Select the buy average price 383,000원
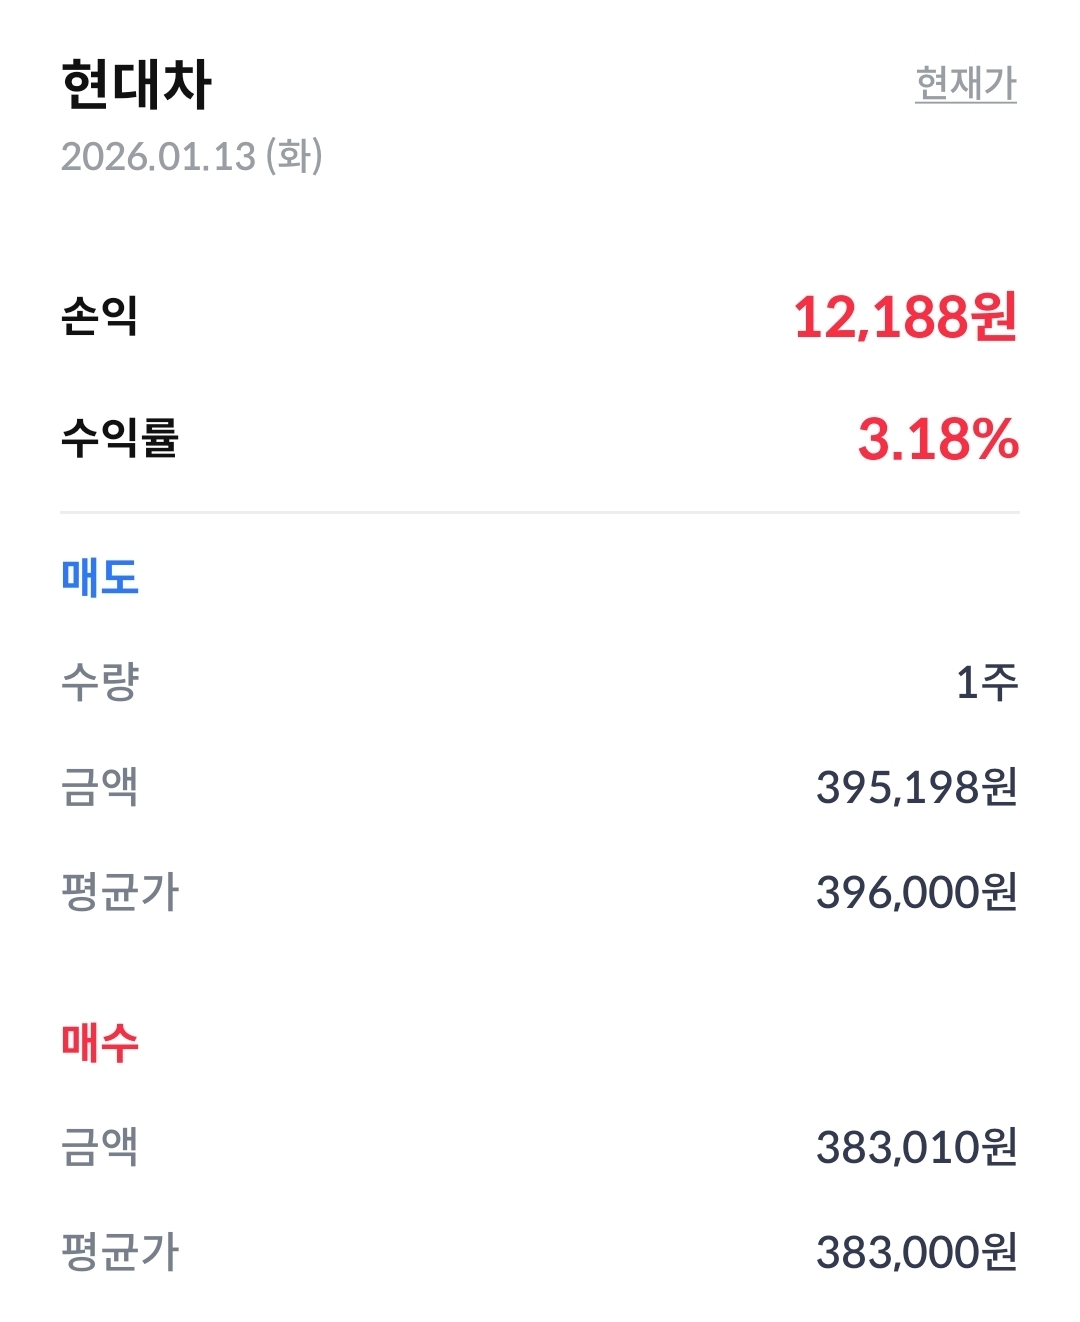Screen dimensions: 1080x1322 (916, 1252)
